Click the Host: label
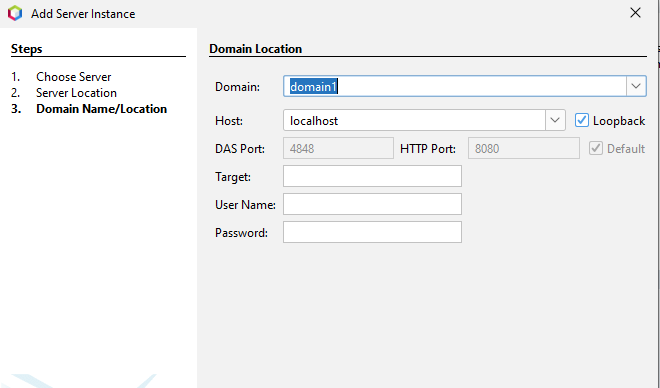The image size is (660, 388). coord(229,121)
